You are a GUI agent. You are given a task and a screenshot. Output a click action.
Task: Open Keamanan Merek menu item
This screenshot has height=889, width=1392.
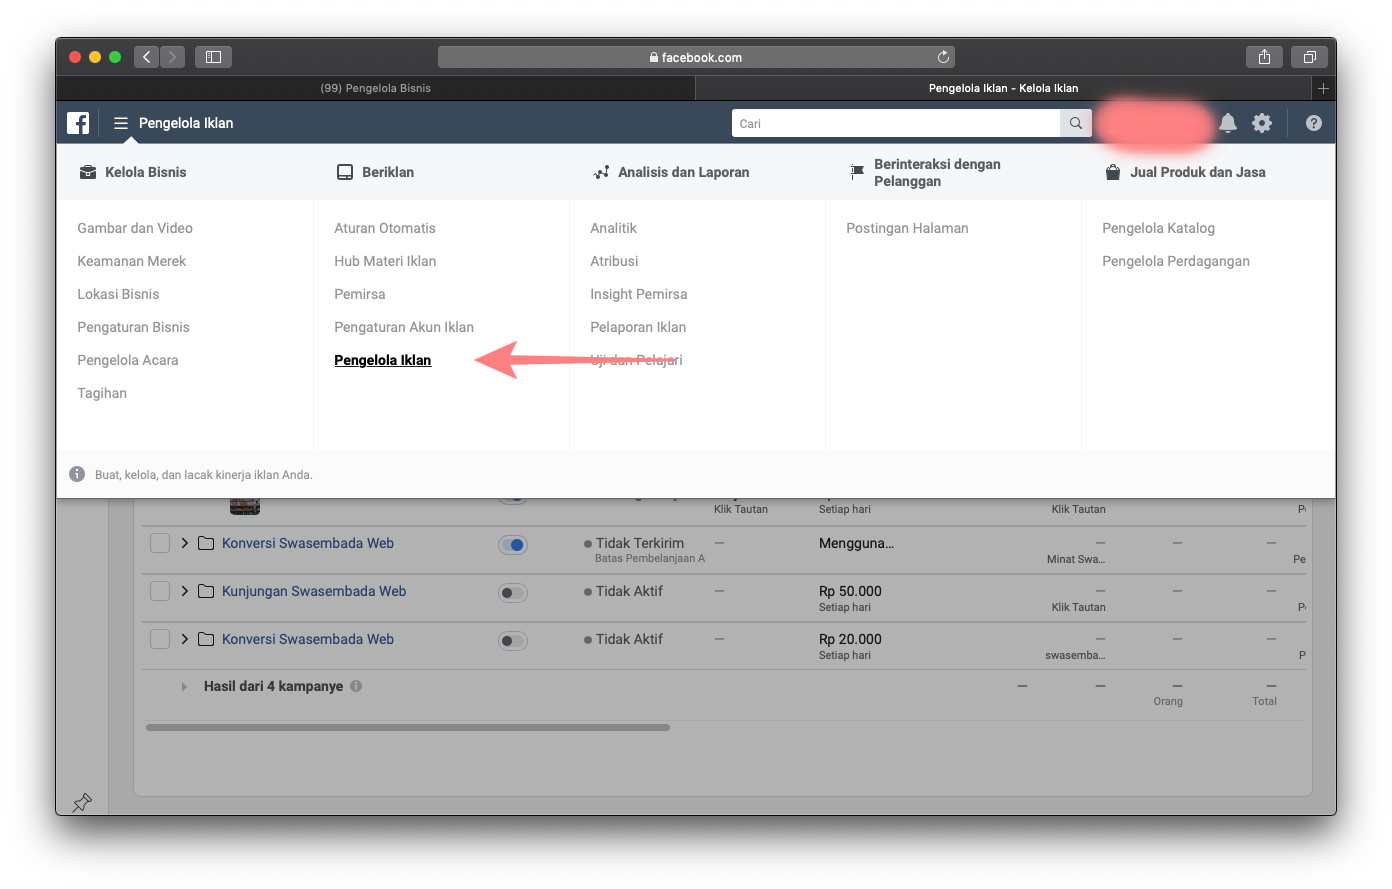tap(132, 261)
